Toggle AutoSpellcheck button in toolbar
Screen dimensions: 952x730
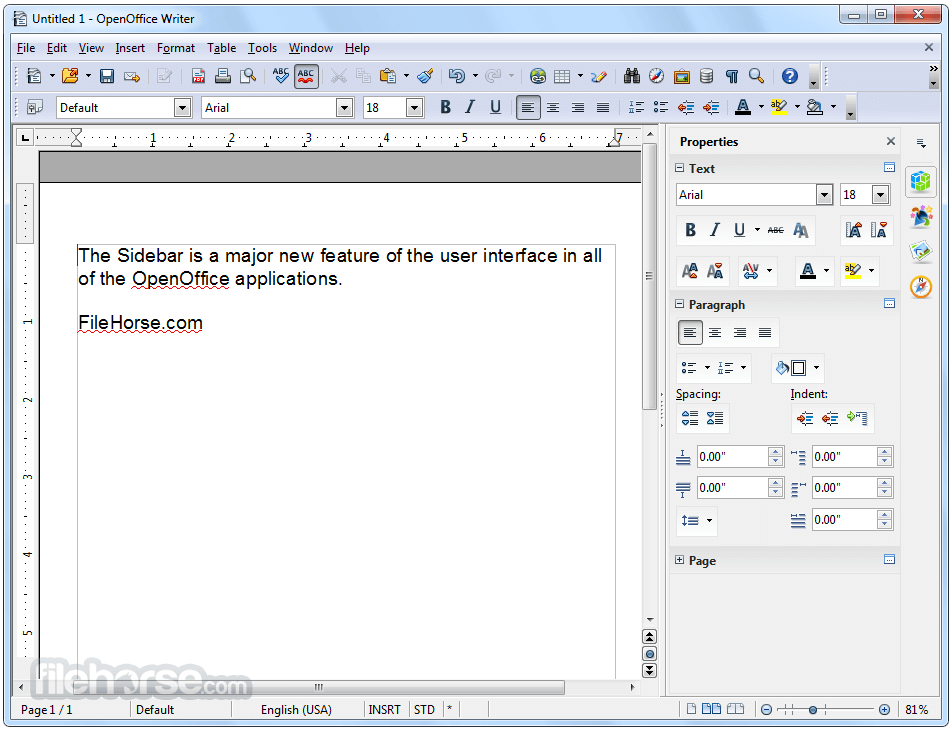coord(306,76)
